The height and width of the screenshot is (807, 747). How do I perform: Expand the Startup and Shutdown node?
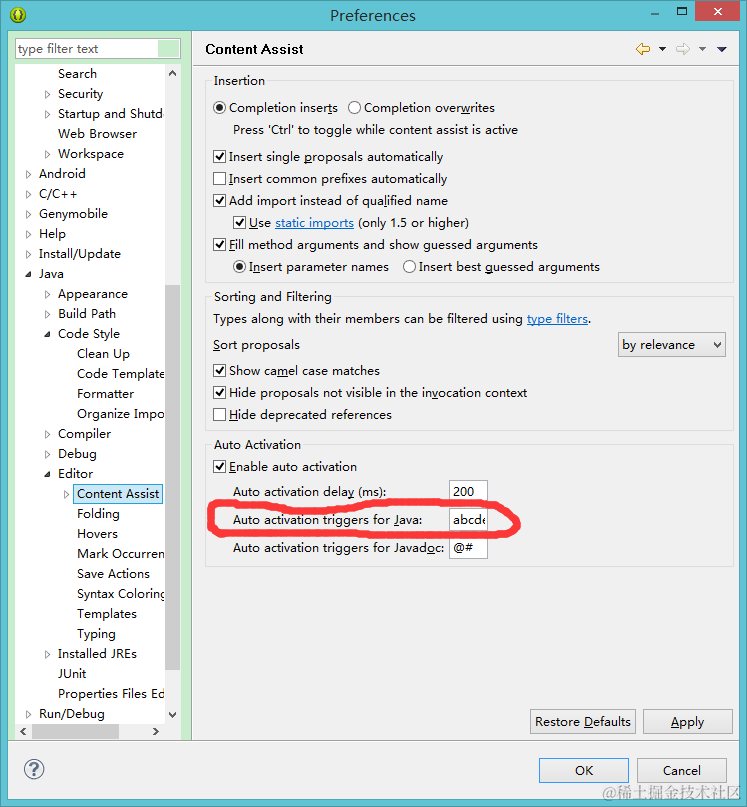[x=47, y=114]
